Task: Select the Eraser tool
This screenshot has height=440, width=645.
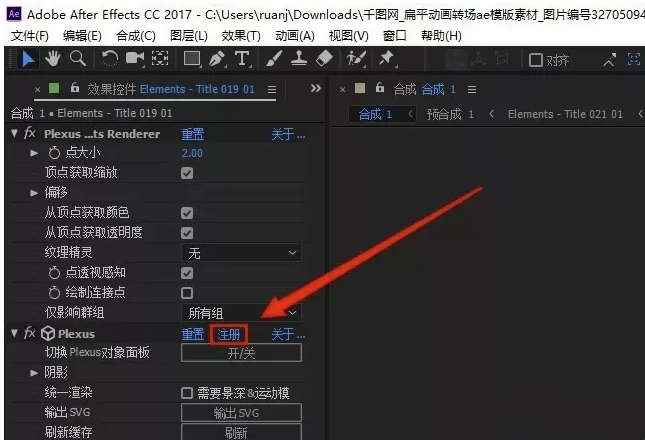Action: pos(324,59)
